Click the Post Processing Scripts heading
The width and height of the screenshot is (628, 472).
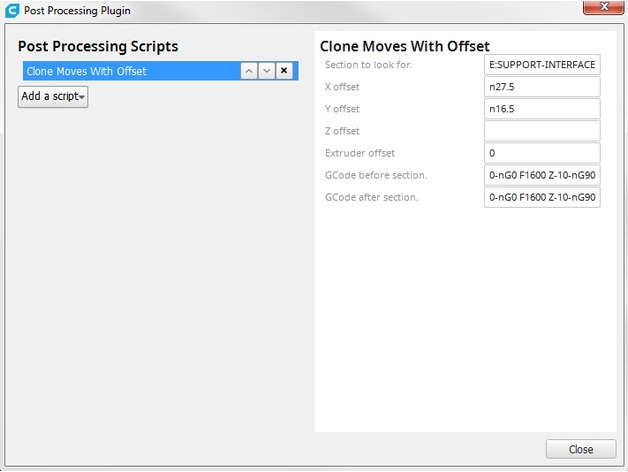point(98,47)
